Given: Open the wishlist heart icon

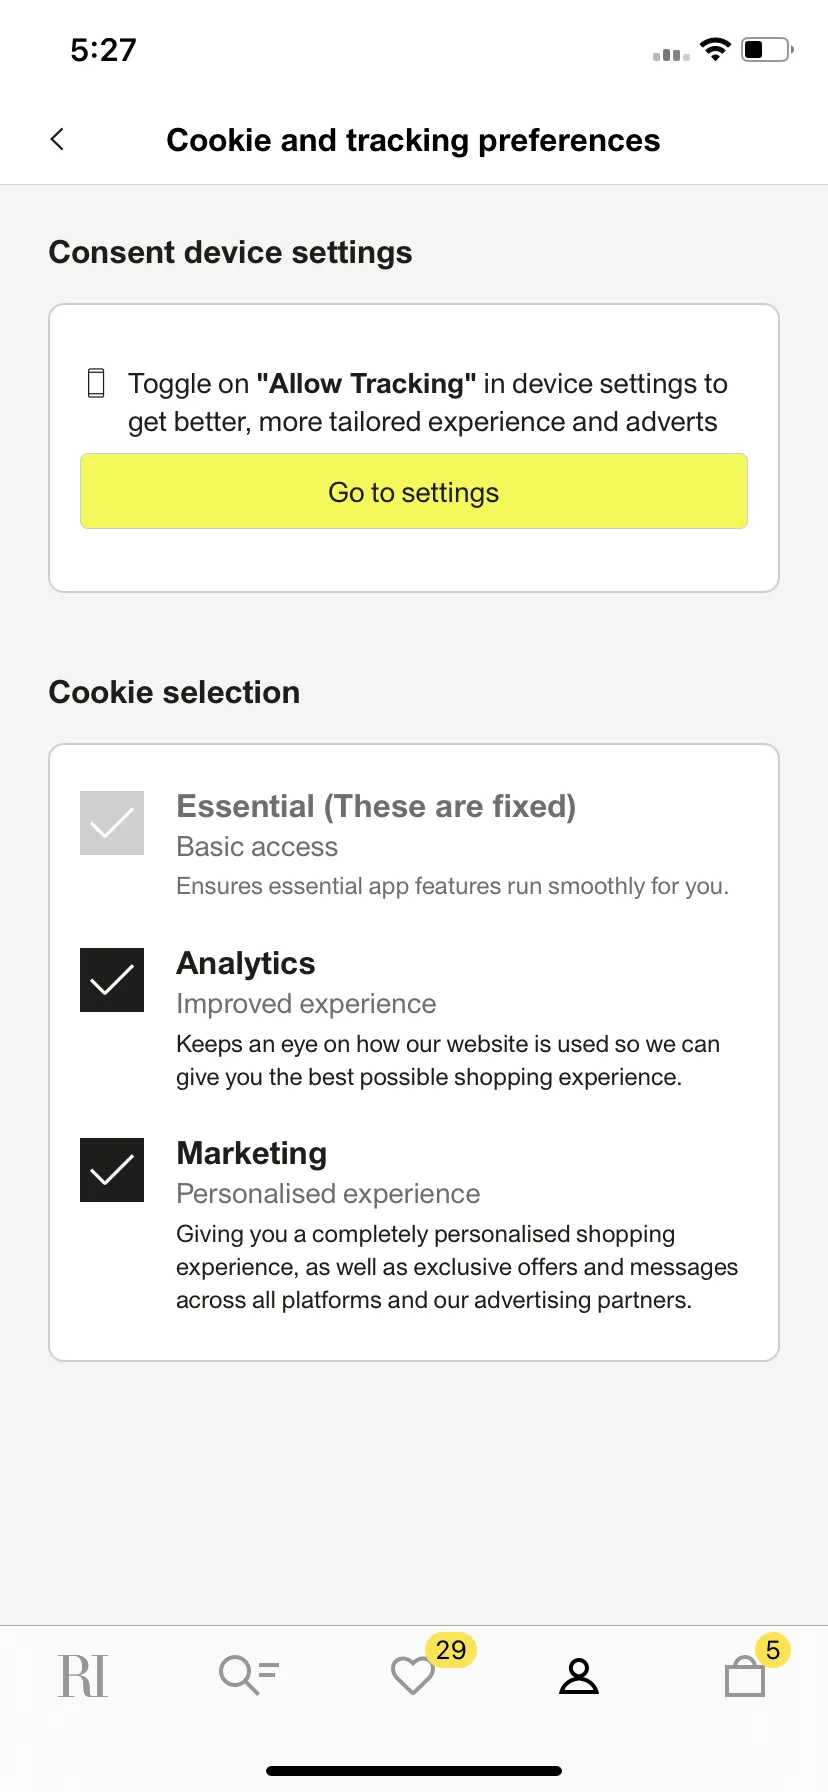Looking at the screenshot, I should 412,1676.
